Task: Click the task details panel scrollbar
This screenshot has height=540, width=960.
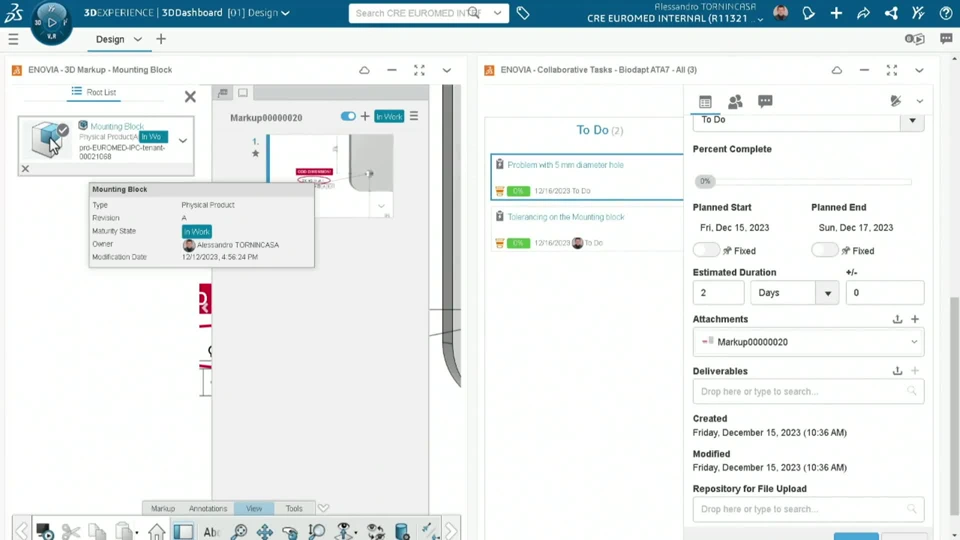Action: click(x=954, y=404)
